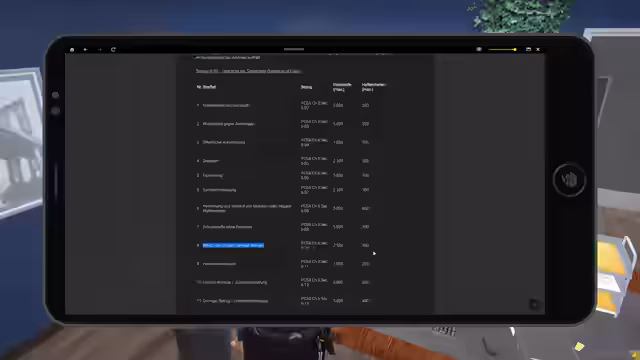This screenshot has height=360, width=640.
Task: Click the eye icon beside the yellow slider
Action: tap(479, 49)
